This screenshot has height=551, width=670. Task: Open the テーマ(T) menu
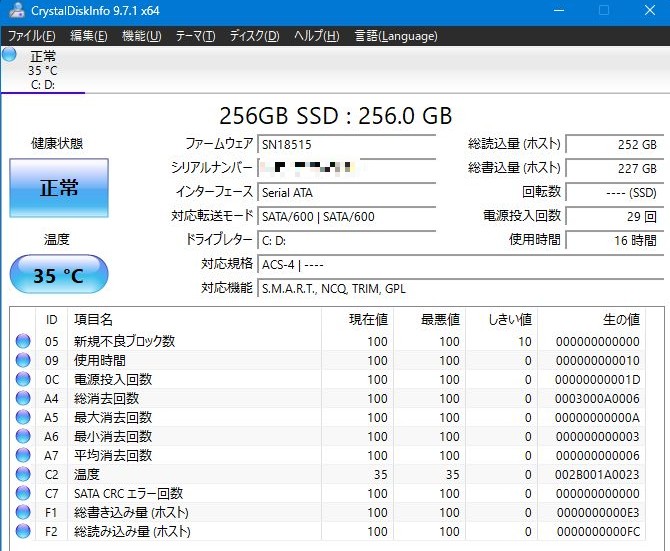click(196, 36)
